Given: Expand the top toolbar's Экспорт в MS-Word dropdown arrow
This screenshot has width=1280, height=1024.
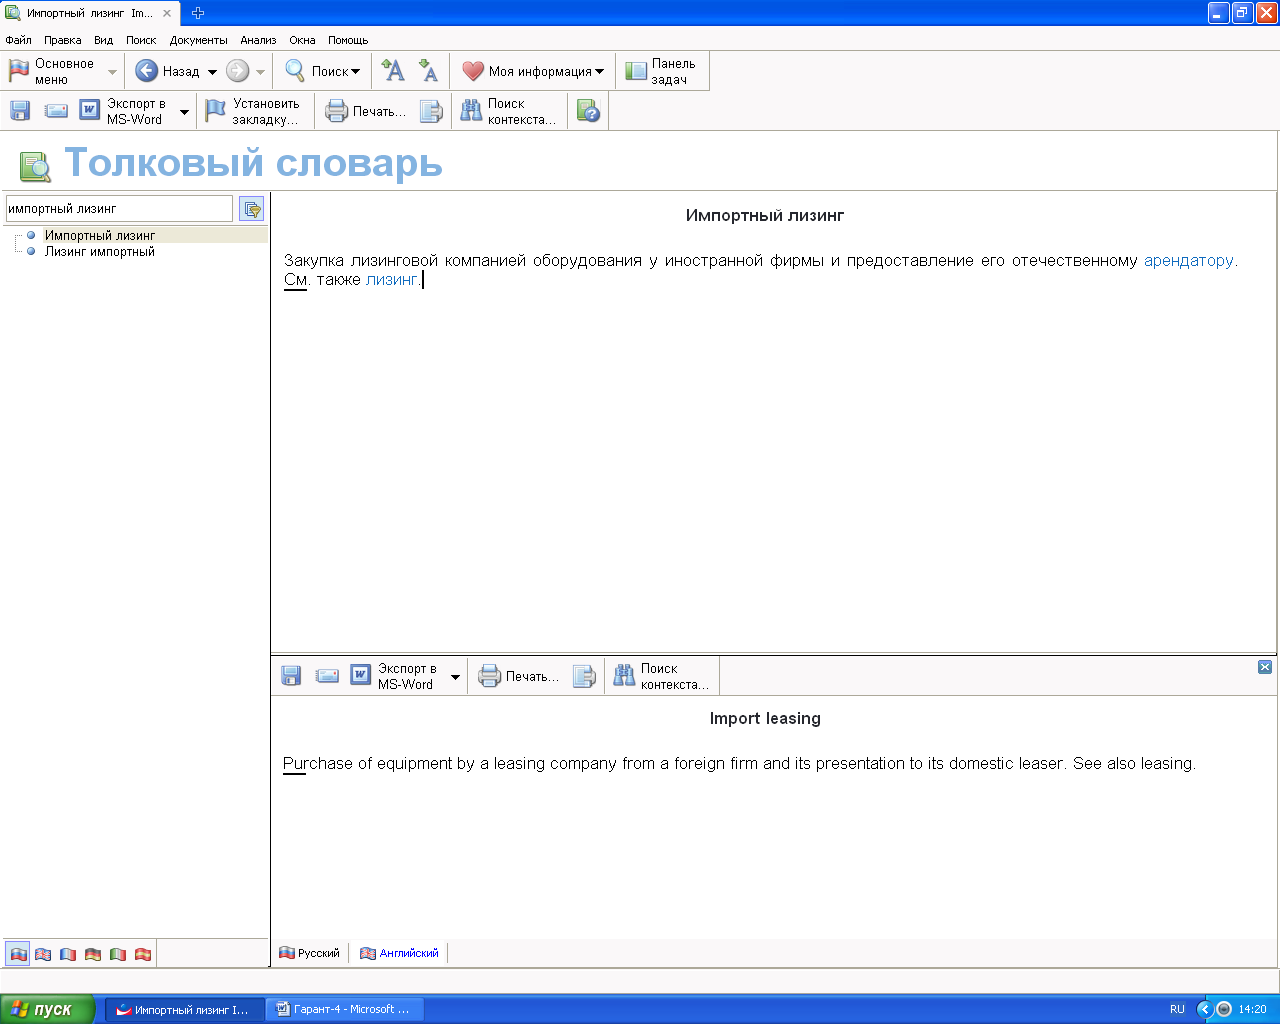Looking at the screenshot, I should (x=184, y=112).
